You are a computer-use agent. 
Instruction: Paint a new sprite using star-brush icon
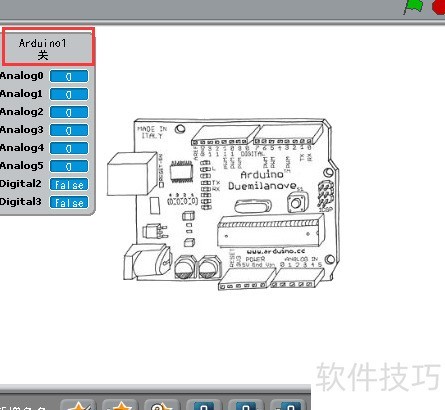coord(78,405)
